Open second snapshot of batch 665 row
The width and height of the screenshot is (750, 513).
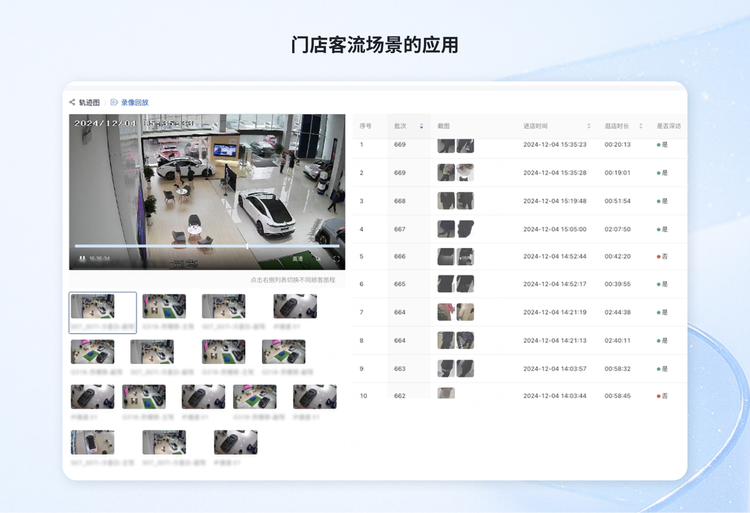tap(465, 284)
